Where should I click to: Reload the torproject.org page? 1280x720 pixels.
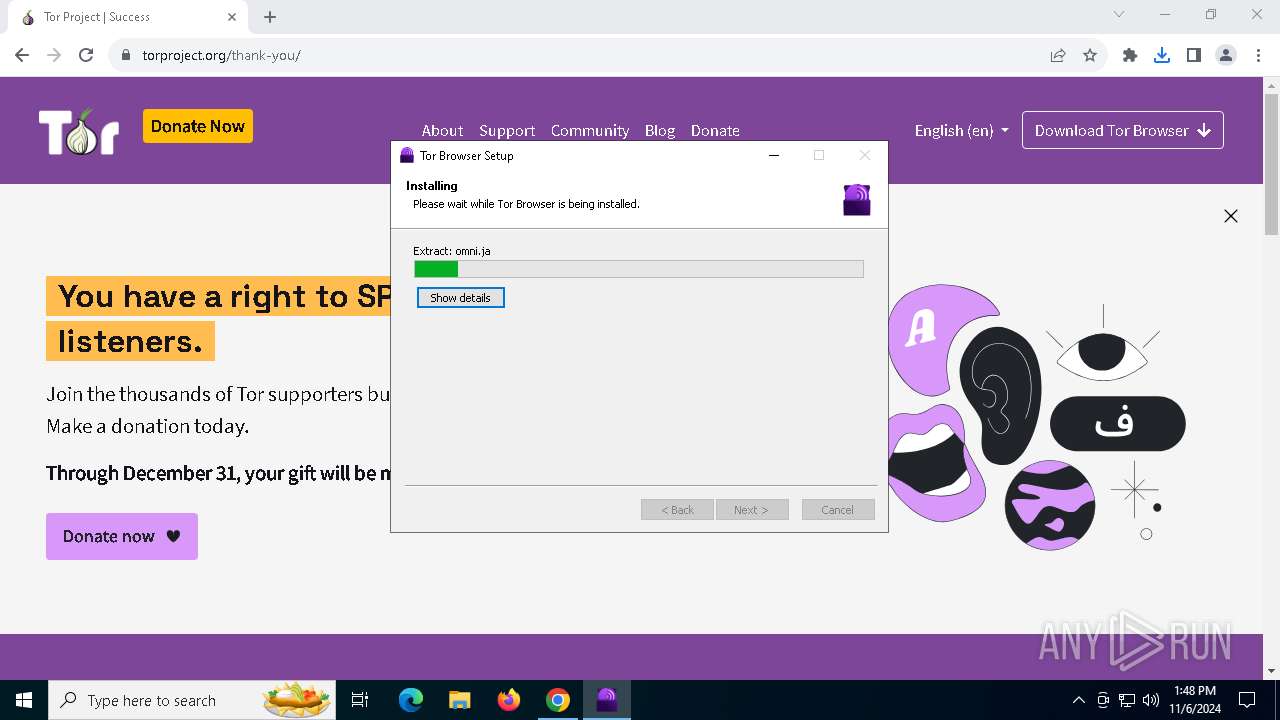[86, 55]
